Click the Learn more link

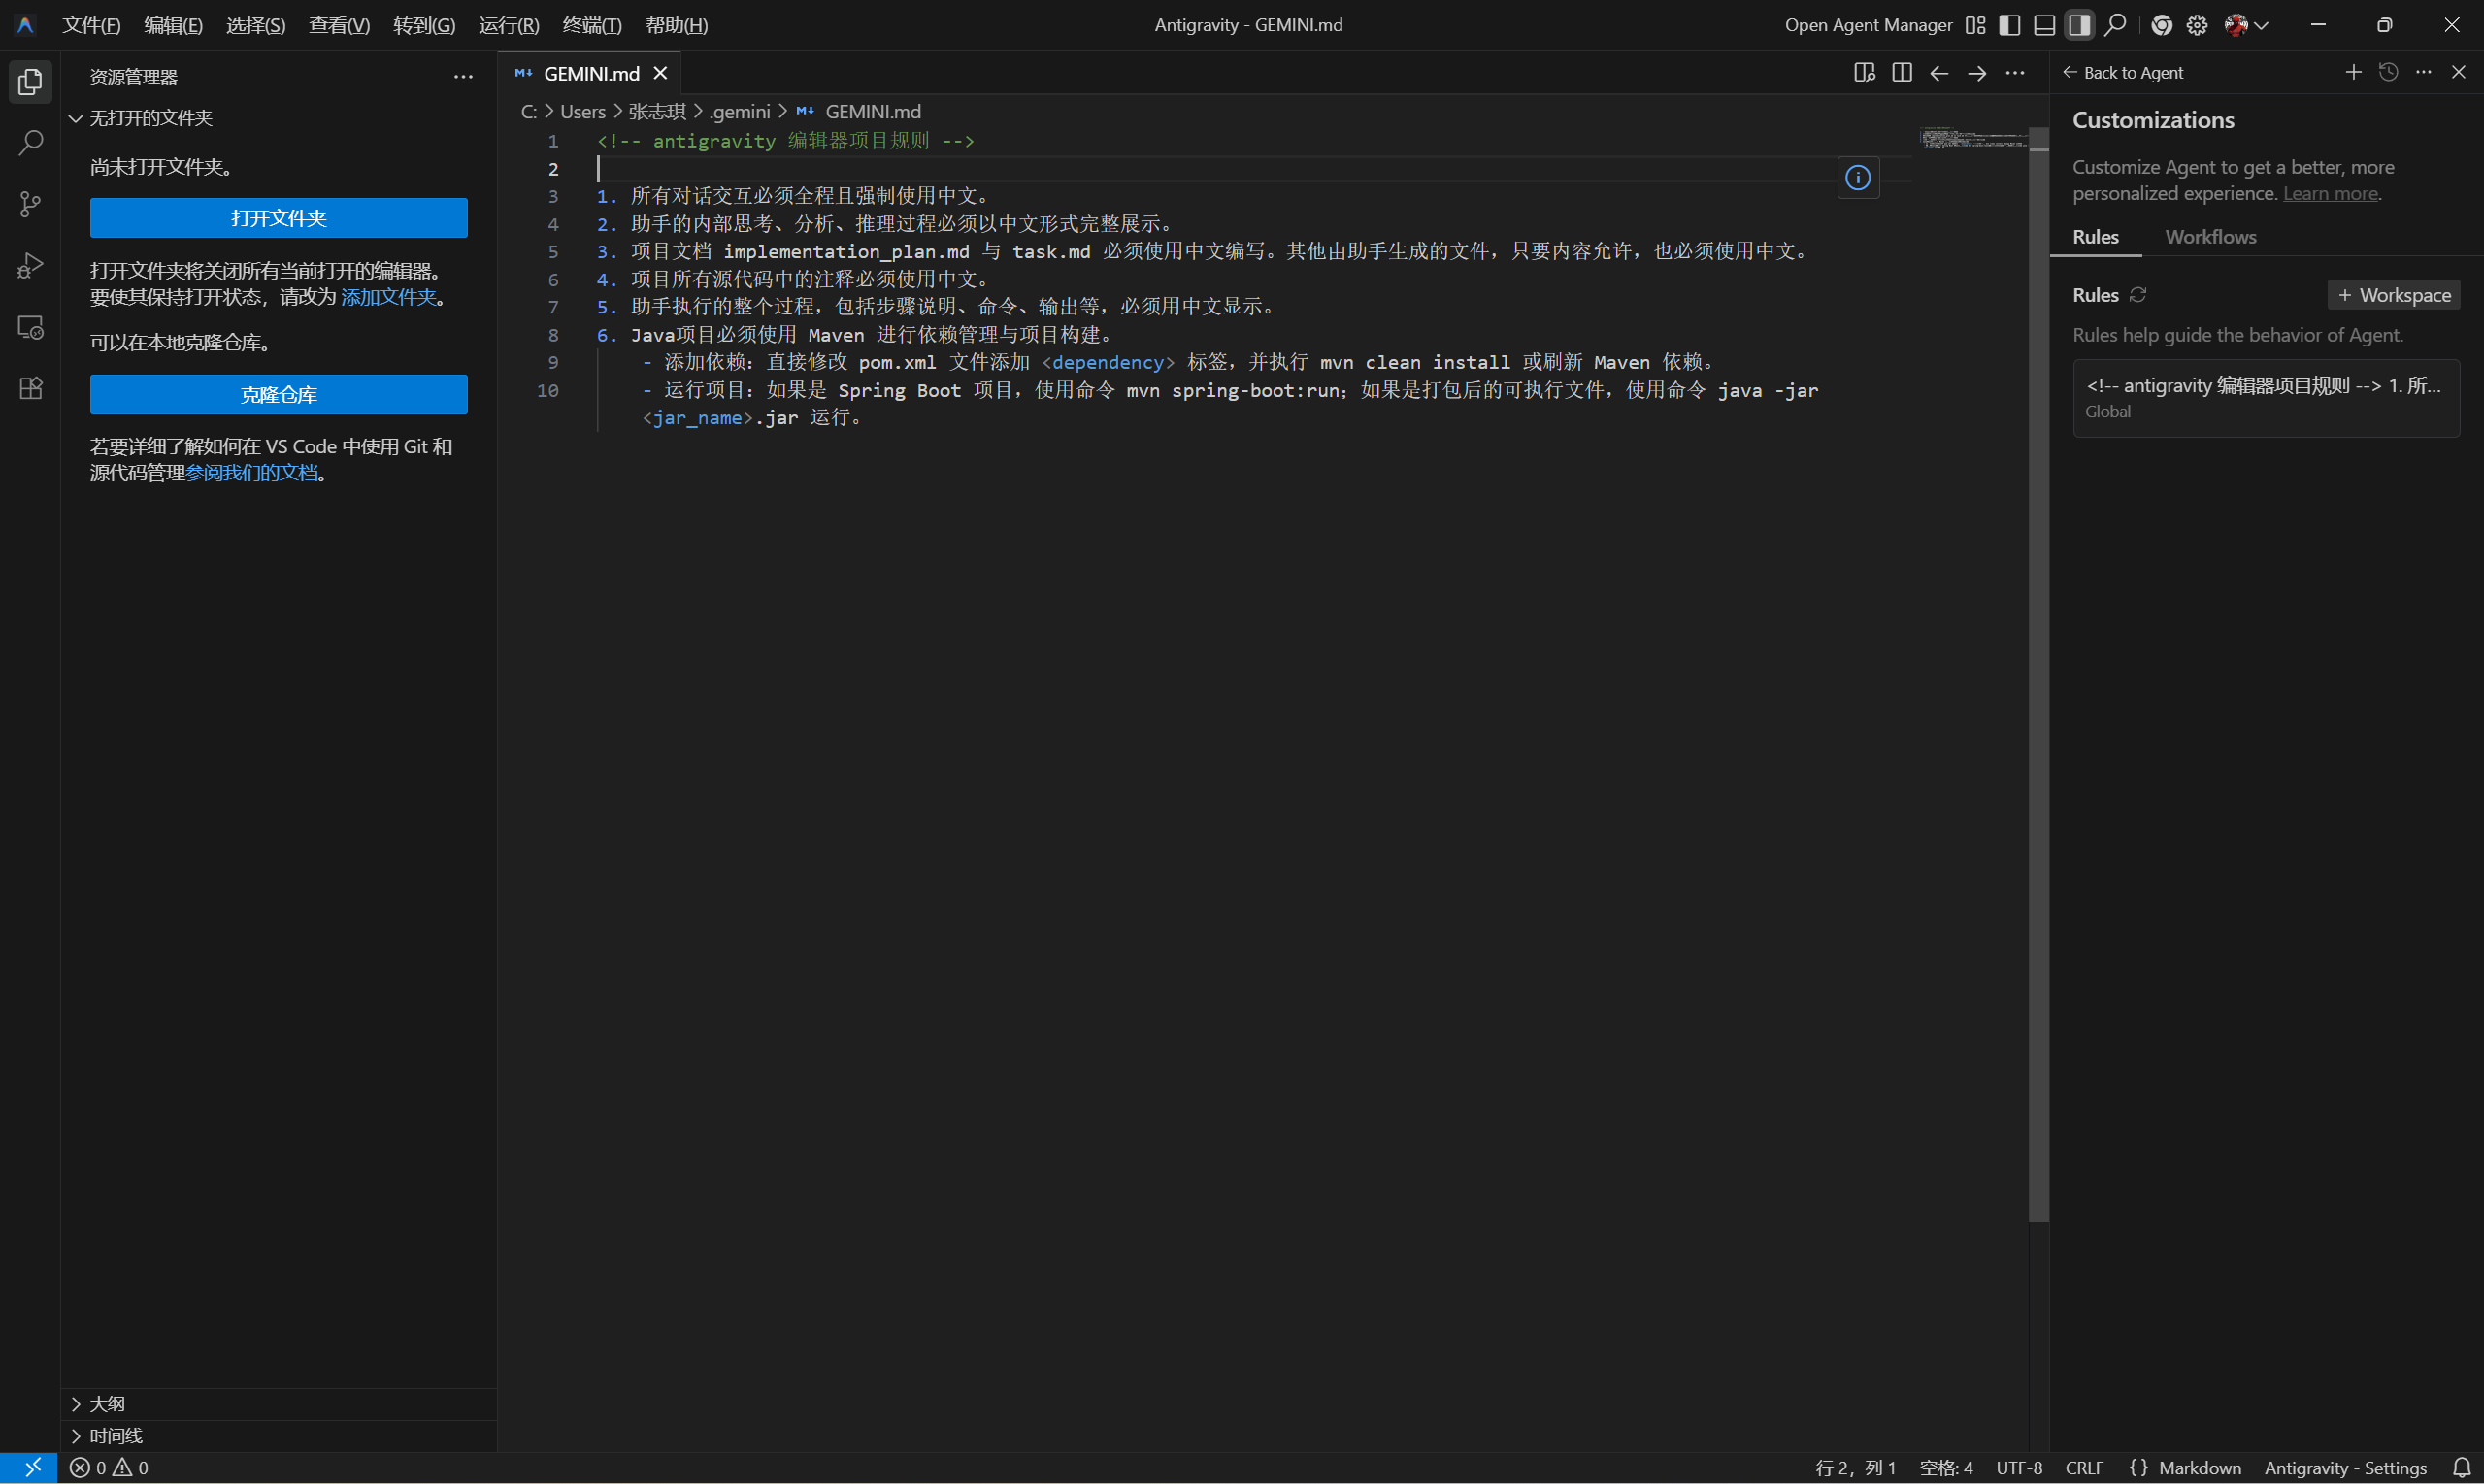coord(2330,194)
